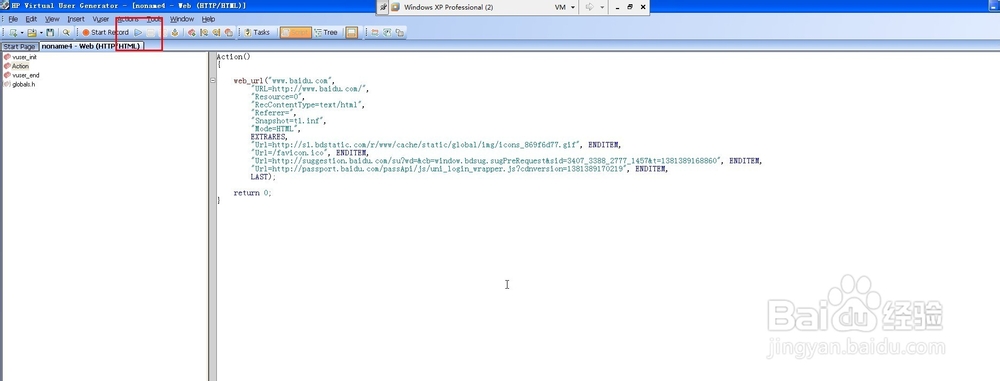Image resolution: width=1000 pixels, height=381 pixels.
Task: Open the Tasks pane button
Action: click(256, 32)
